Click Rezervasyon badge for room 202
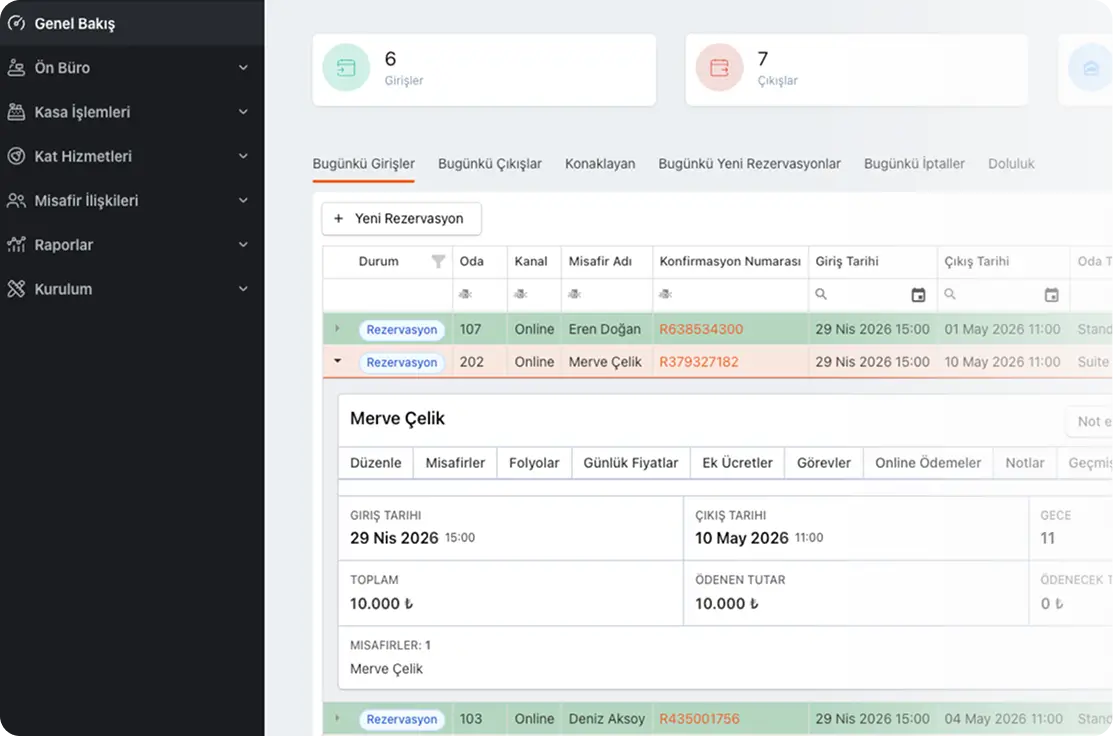Screen dimensions: 1113x736 pyautogui.click(x=402, y=362)
